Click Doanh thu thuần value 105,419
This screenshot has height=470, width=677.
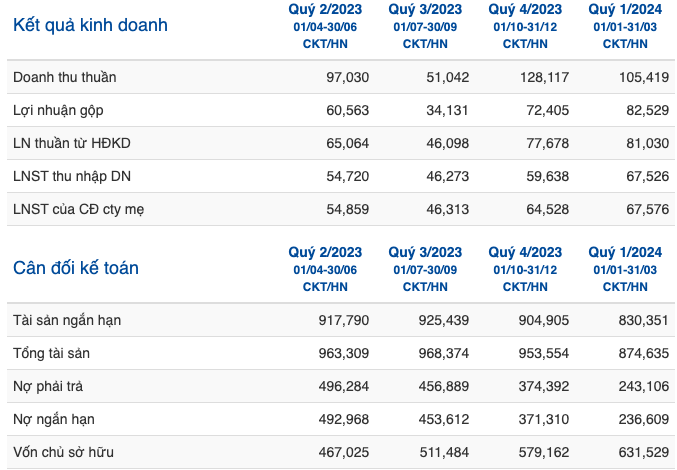tap(644, 77)
